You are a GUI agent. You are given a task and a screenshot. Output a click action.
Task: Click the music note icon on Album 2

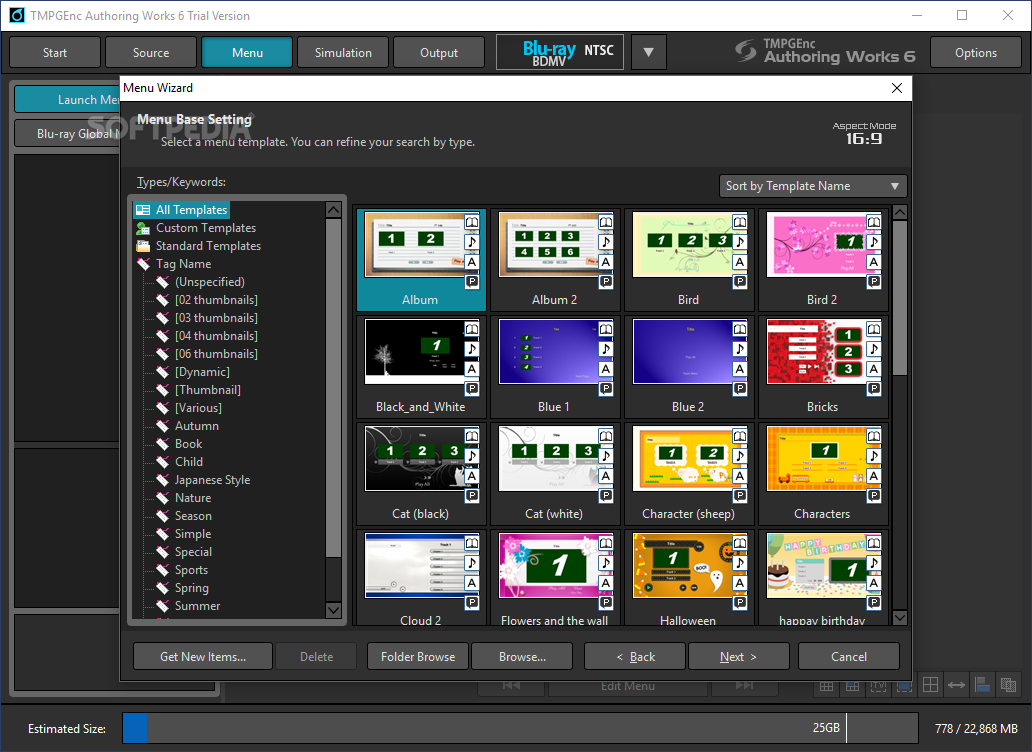coord(606,241)
